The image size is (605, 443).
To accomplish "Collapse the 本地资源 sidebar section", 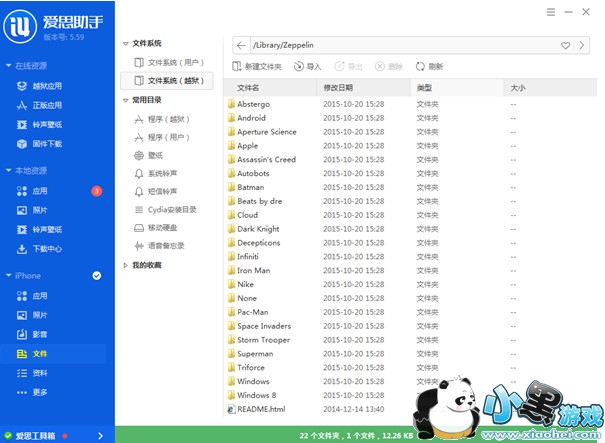I will [x=8, y=171].
